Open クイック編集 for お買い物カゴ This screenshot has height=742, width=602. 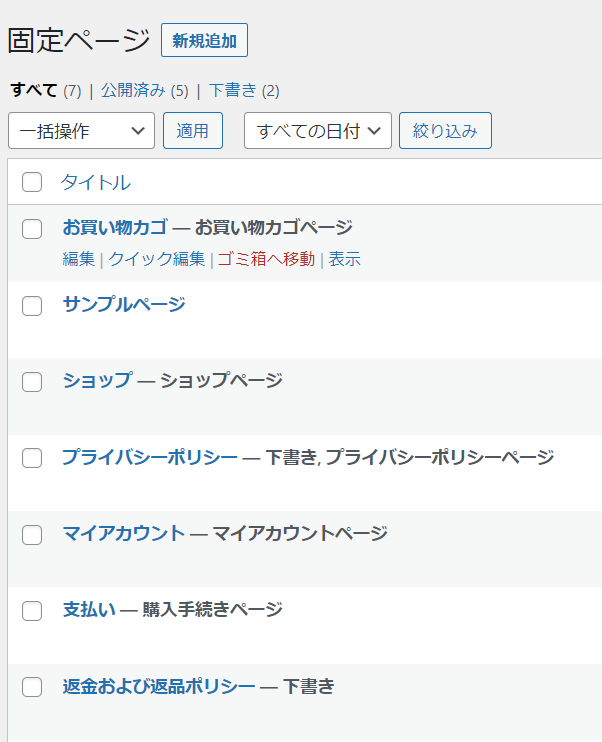[x=156, y=259]
